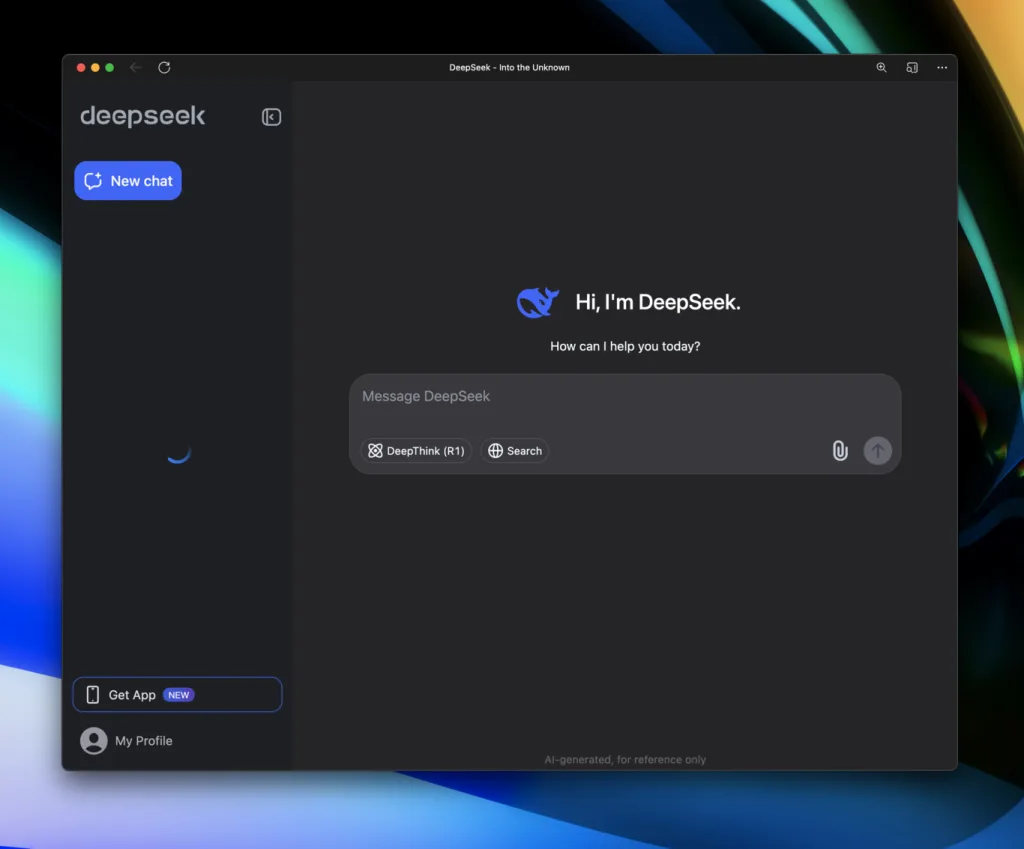Go back using the back arrow

(136, 67)
